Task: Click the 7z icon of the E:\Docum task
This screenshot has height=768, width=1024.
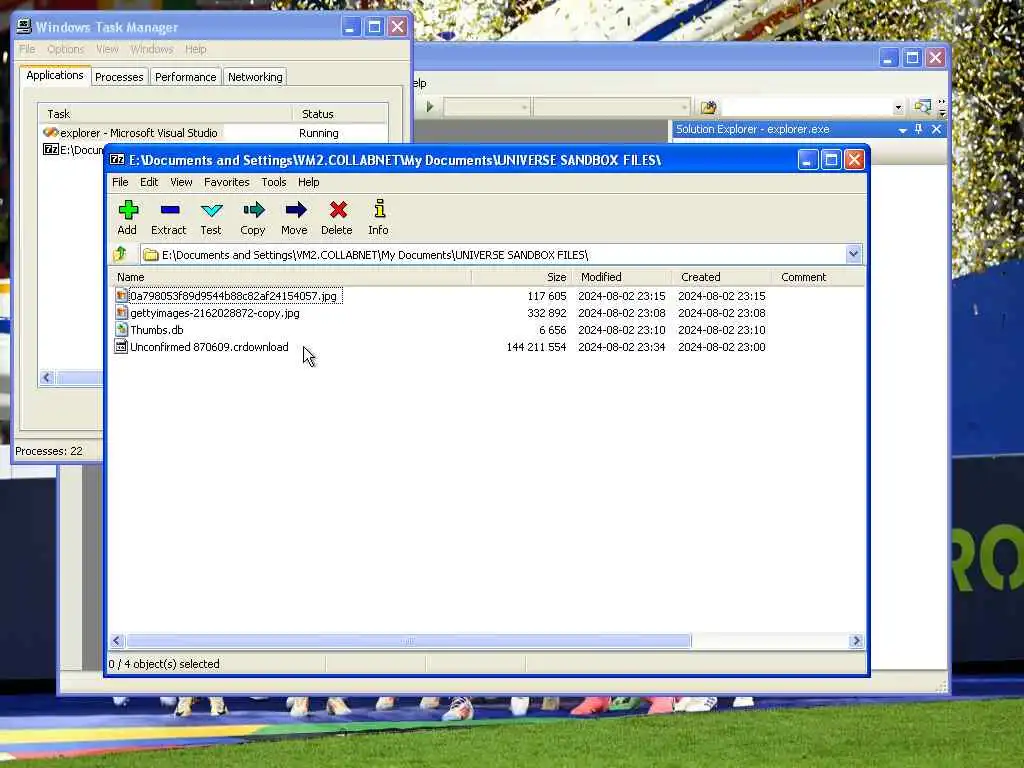Action: [50, 150]
